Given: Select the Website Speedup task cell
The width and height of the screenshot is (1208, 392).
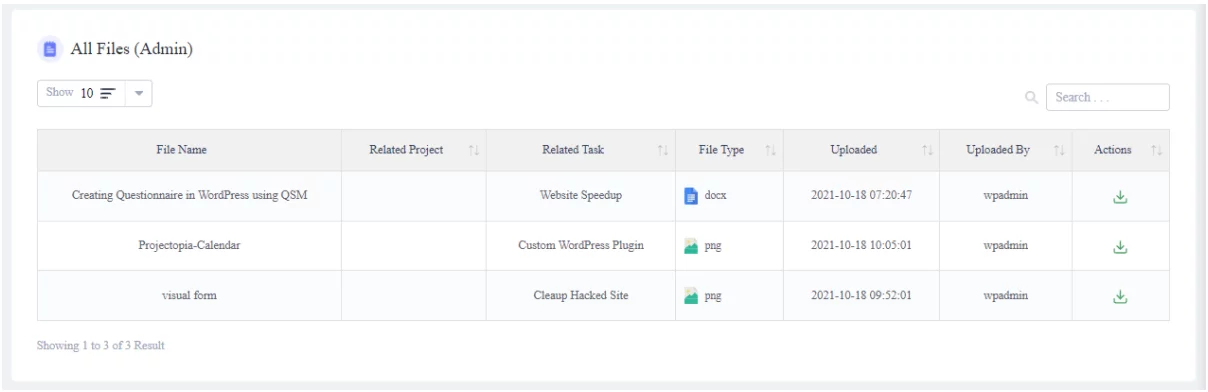Looking at the screenshot, I should click(x=581, y=196).
